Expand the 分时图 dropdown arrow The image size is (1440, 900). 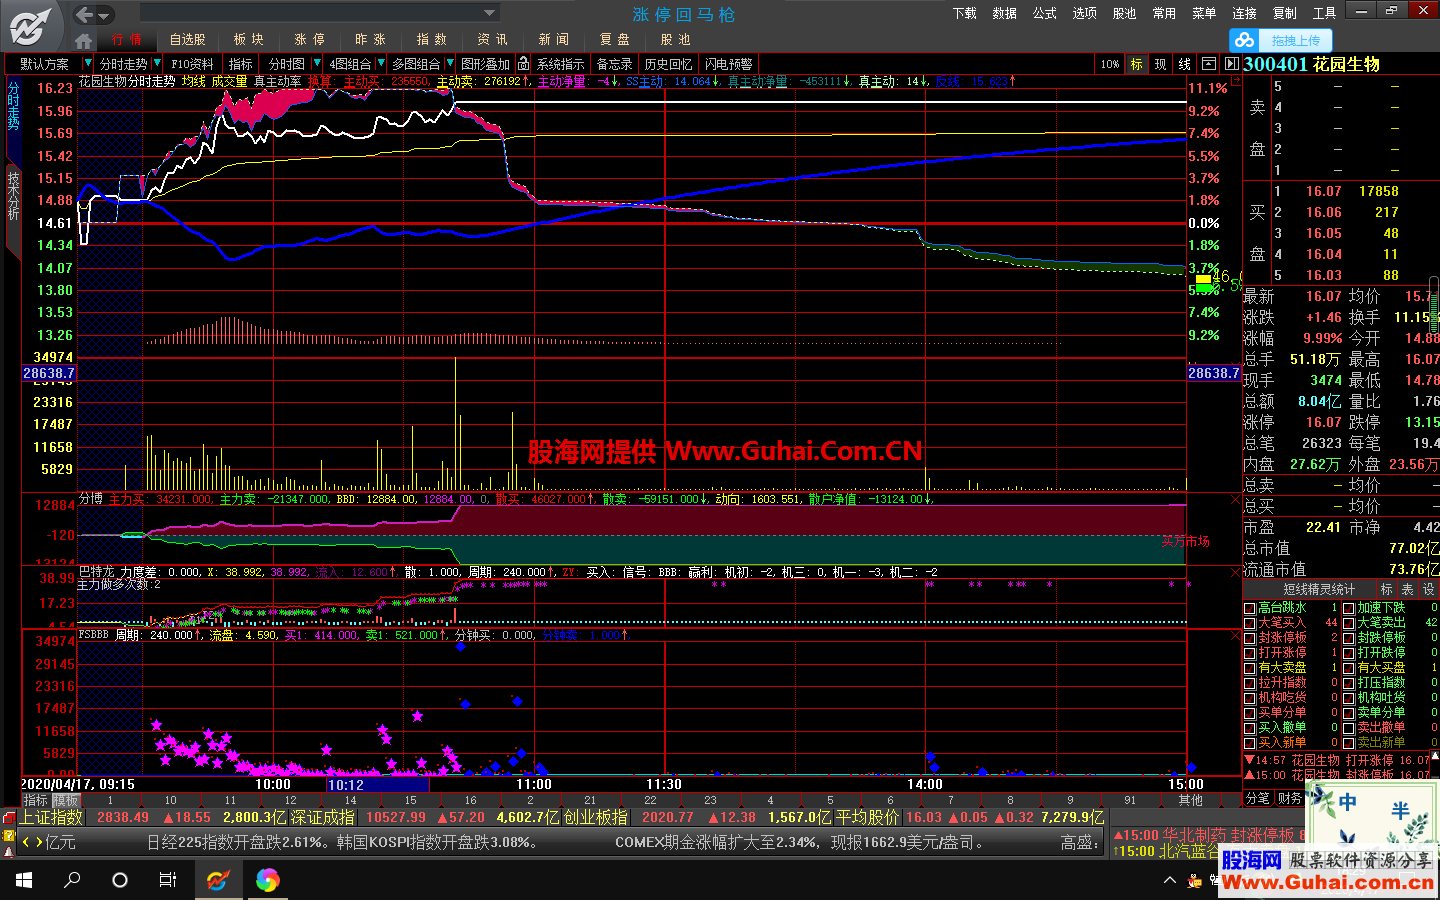pos(317,63)
